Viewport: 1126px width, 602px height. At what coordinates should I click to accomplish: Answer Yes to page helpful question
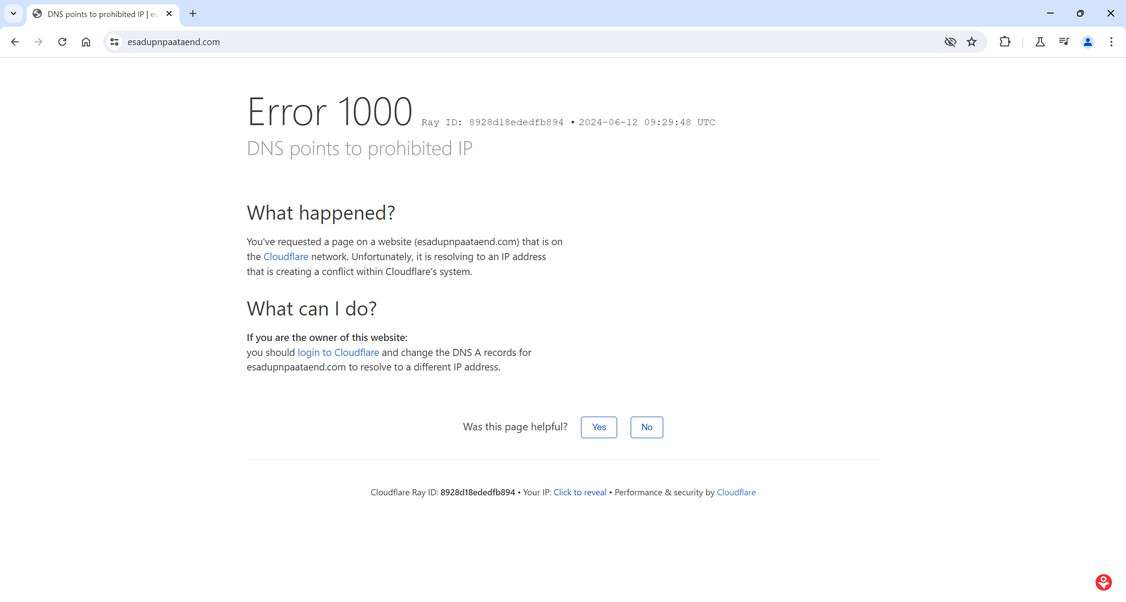click(599, 427)
